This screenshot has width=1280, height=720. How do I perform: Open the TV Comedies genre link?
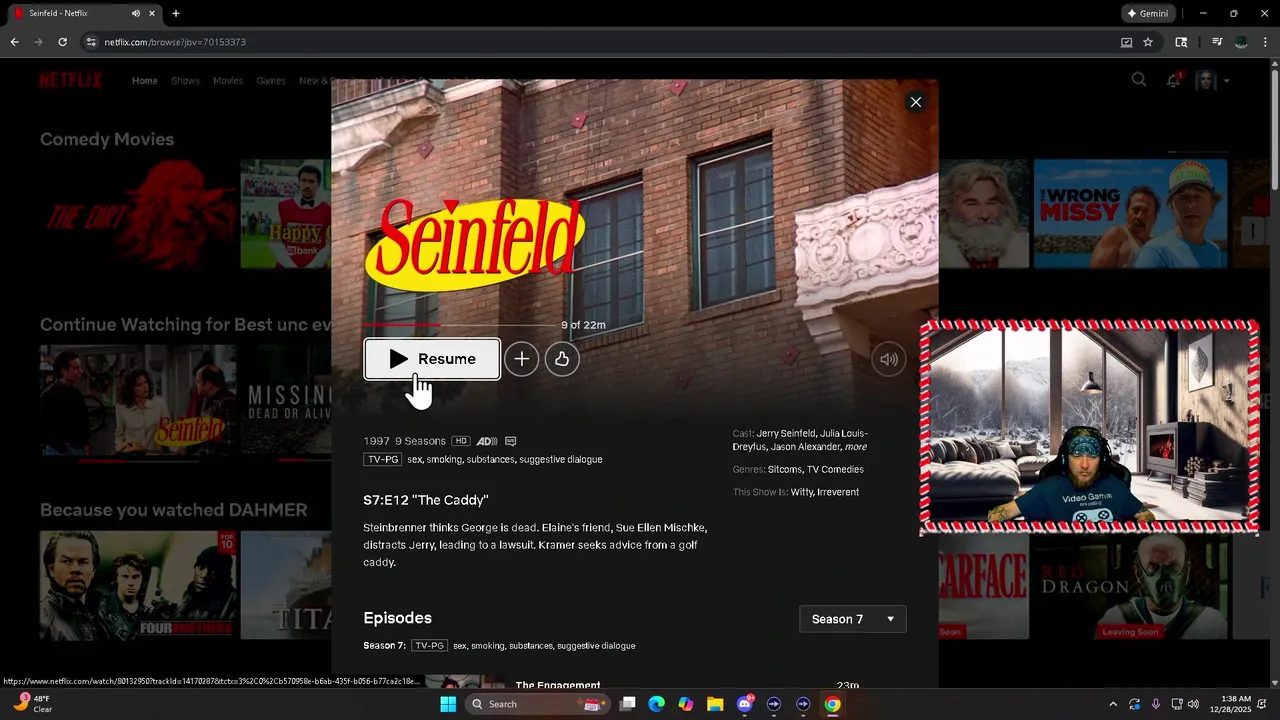click(x=835, y=469)
